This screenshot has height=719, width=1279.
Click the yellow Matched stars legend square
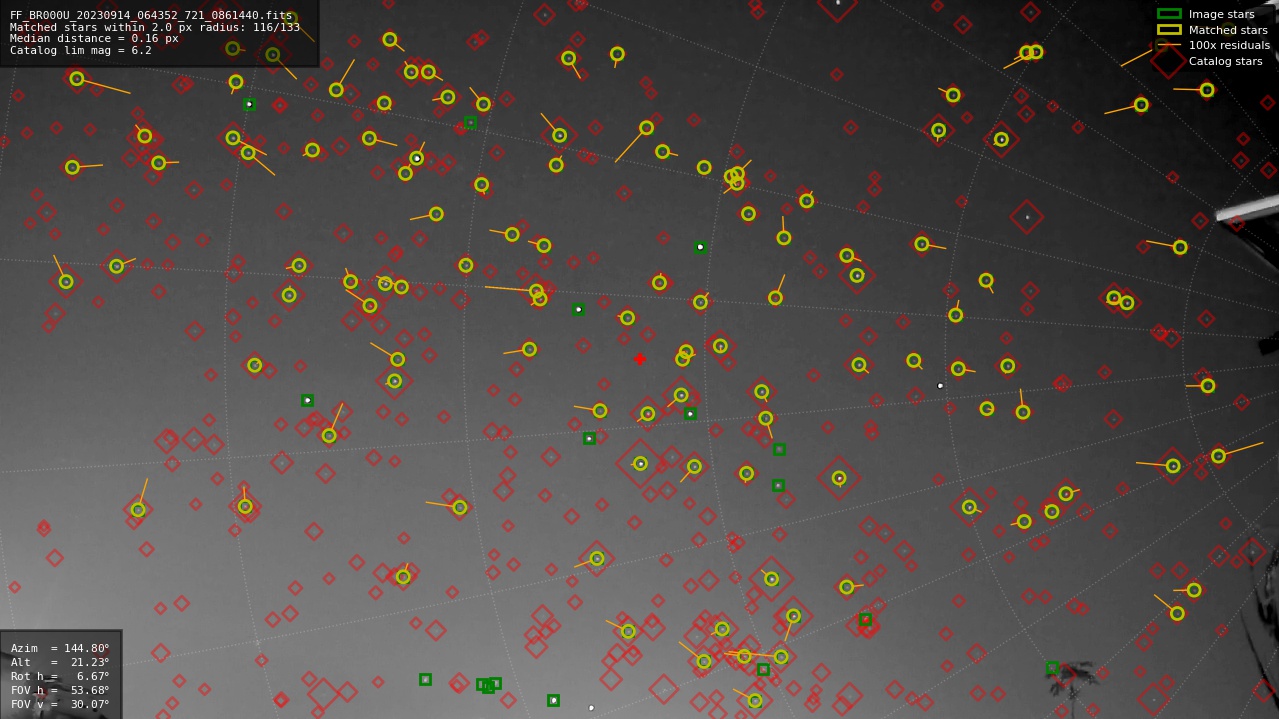[x=1169, y=30]
